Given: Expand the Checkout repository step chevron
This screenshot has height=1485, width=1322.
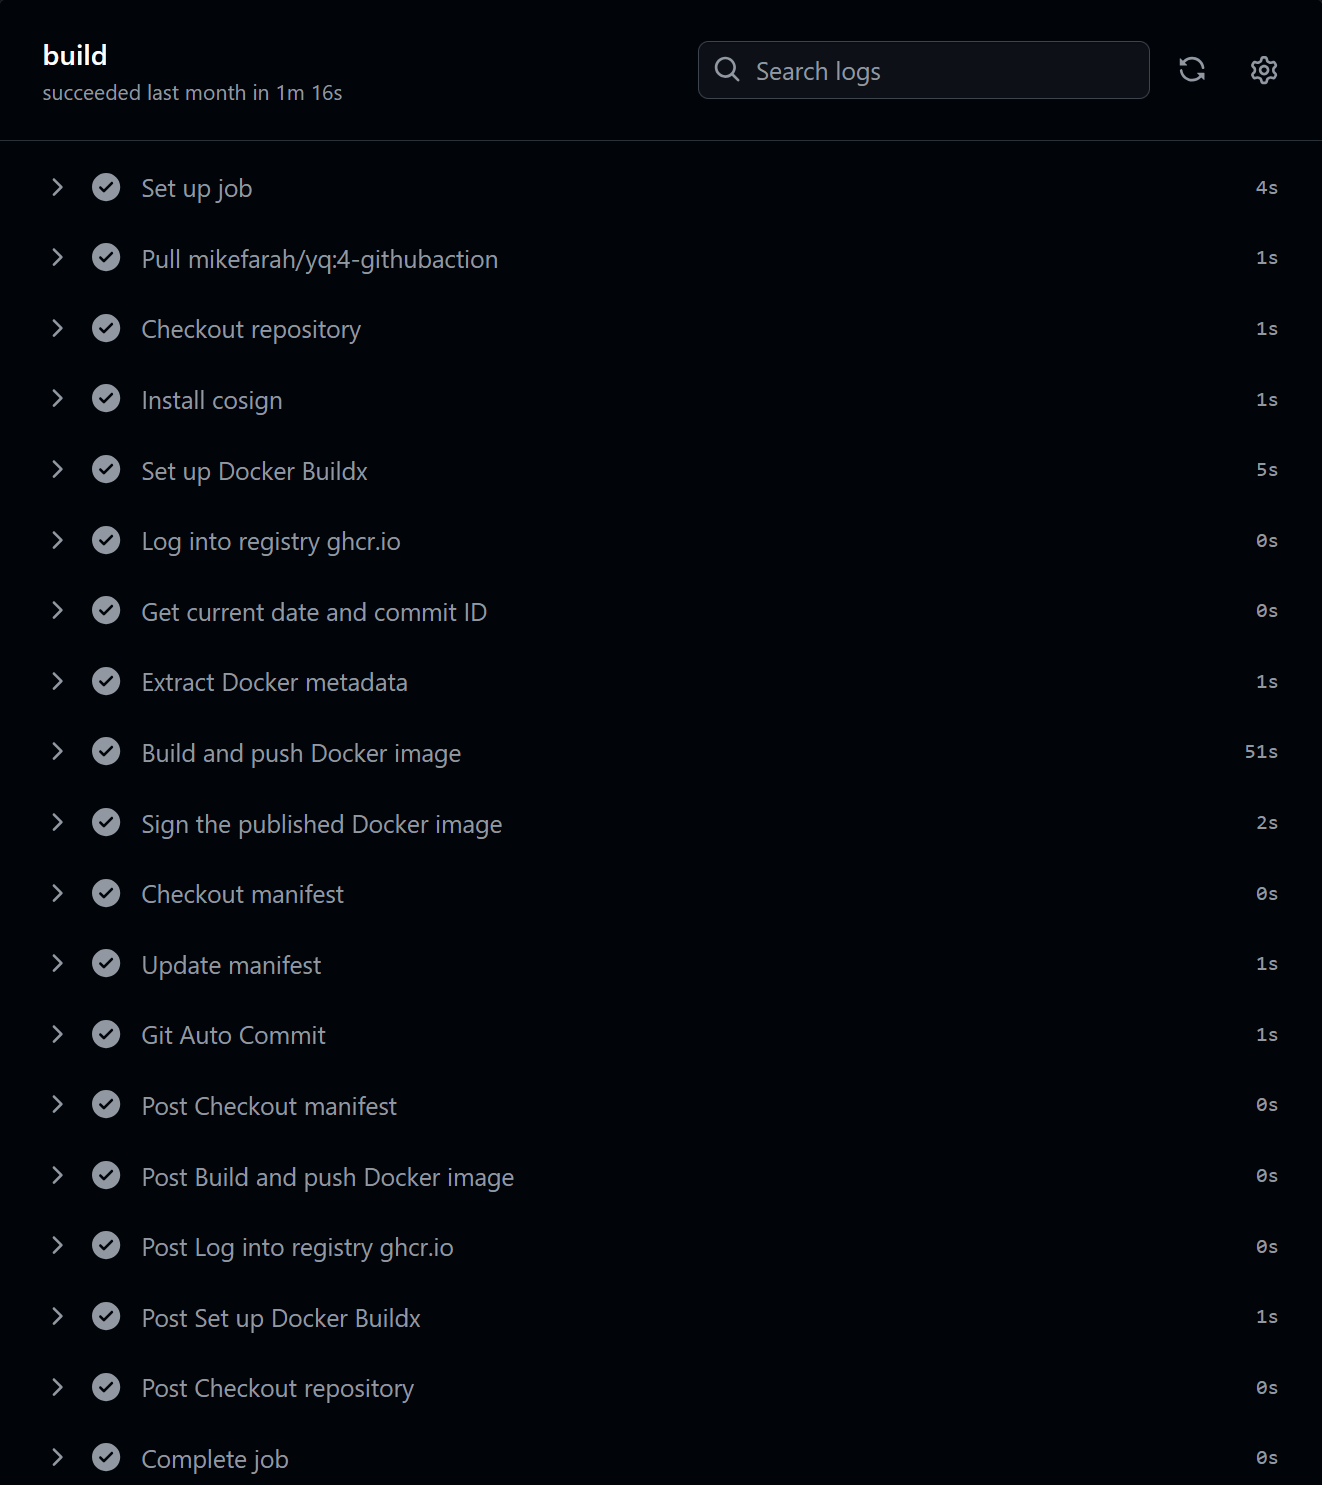Looking at the screenshot, I should tap(57, 329).
